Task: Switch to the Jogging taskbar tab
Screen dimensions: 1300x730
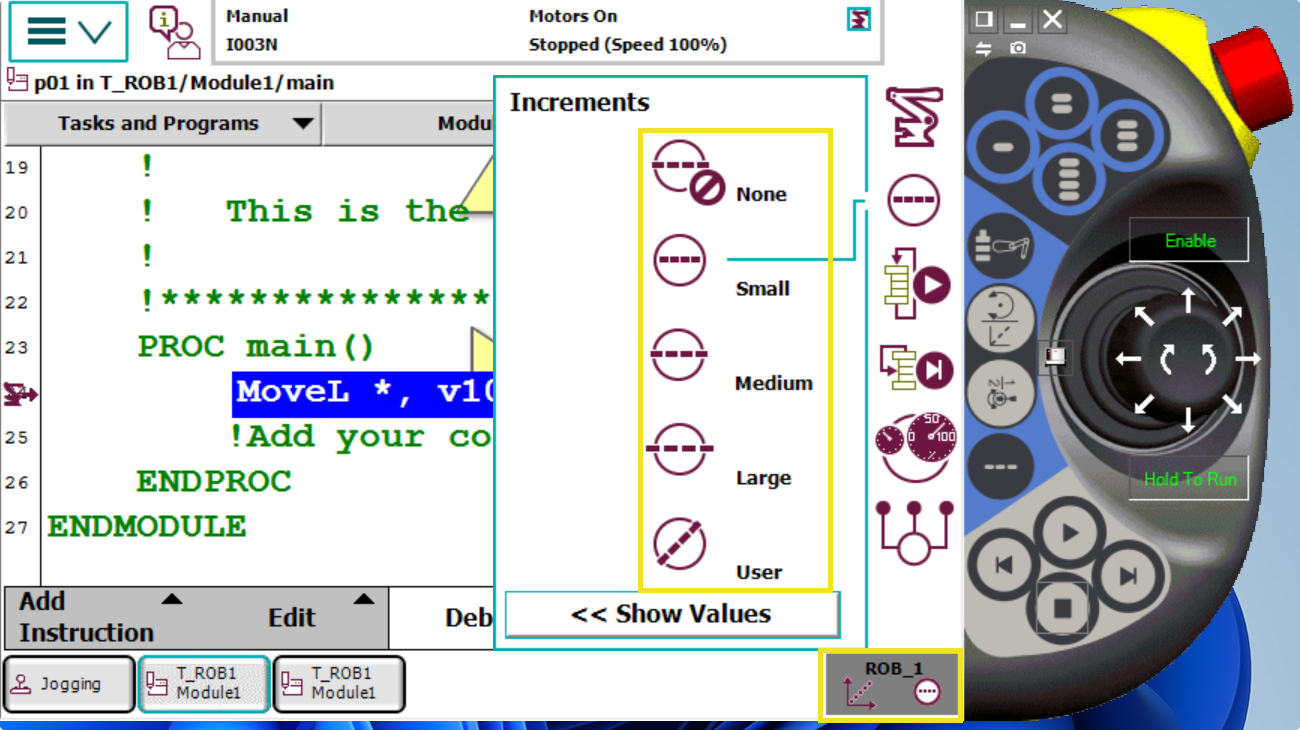Action: tap(69, 684)
